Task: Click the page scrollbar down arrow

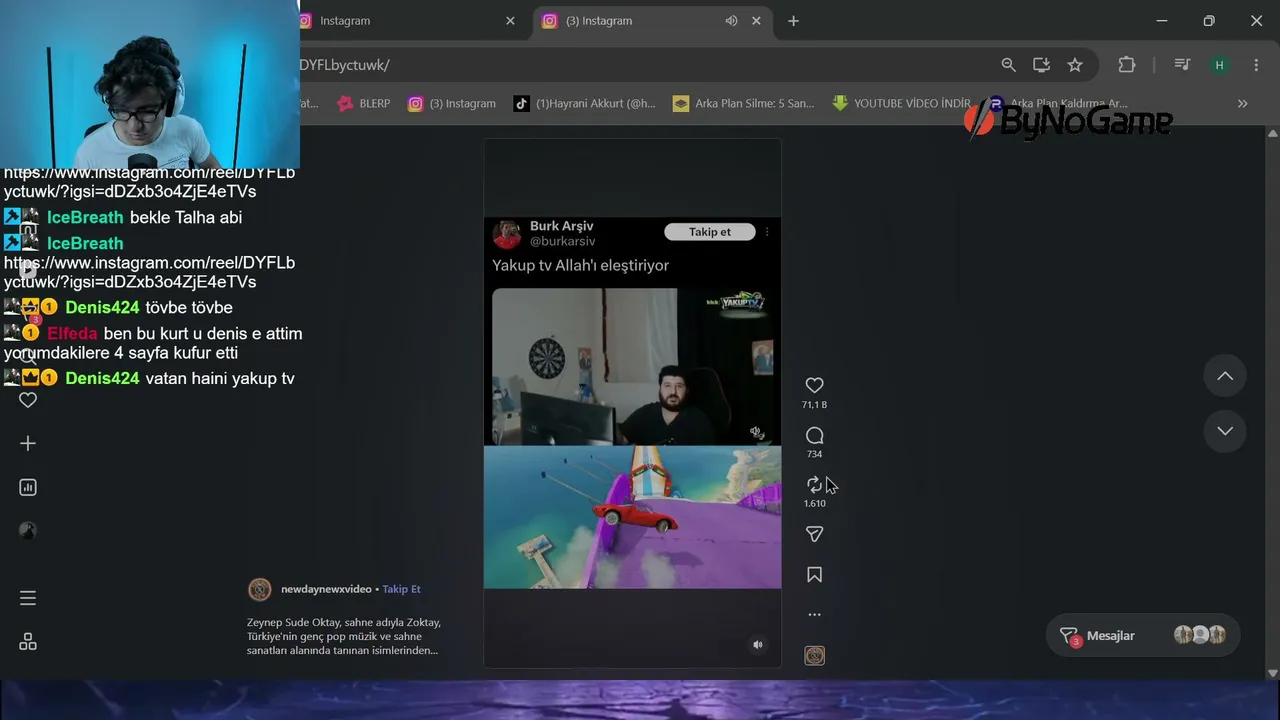Action: [x=1272, y=673]
